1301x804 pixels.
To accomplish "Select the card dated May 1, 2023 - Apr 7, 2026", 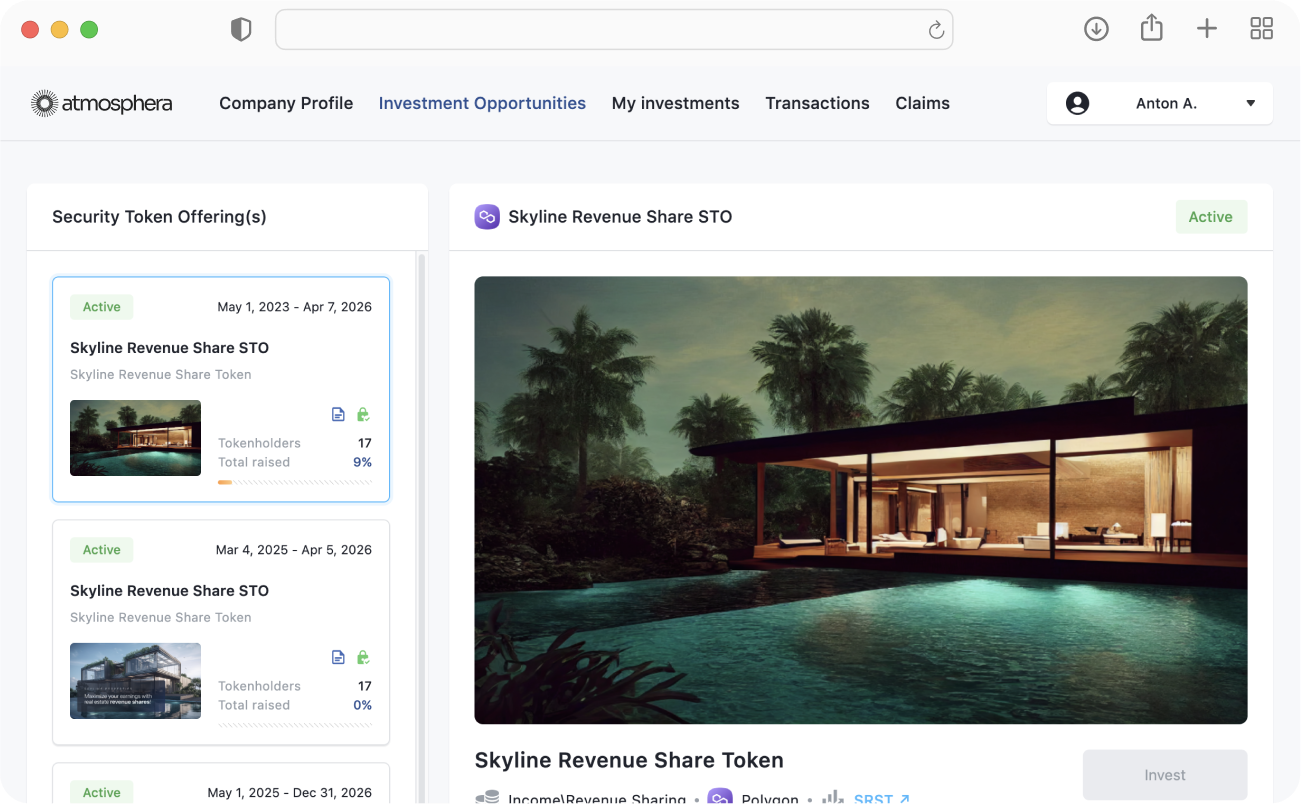I will point(221,389).
